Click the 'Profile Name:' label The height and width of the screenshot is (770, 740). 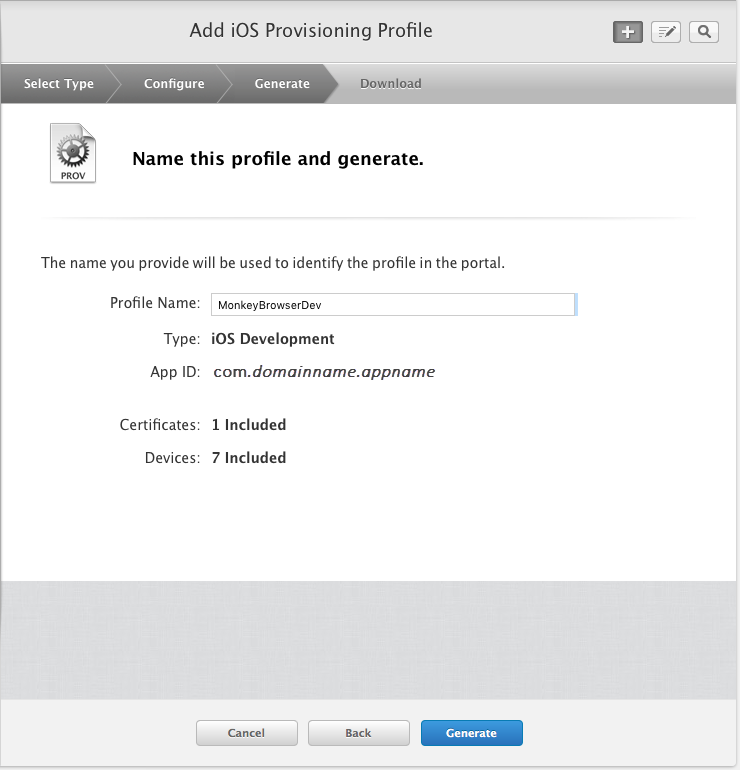click(x=155, y=303)
